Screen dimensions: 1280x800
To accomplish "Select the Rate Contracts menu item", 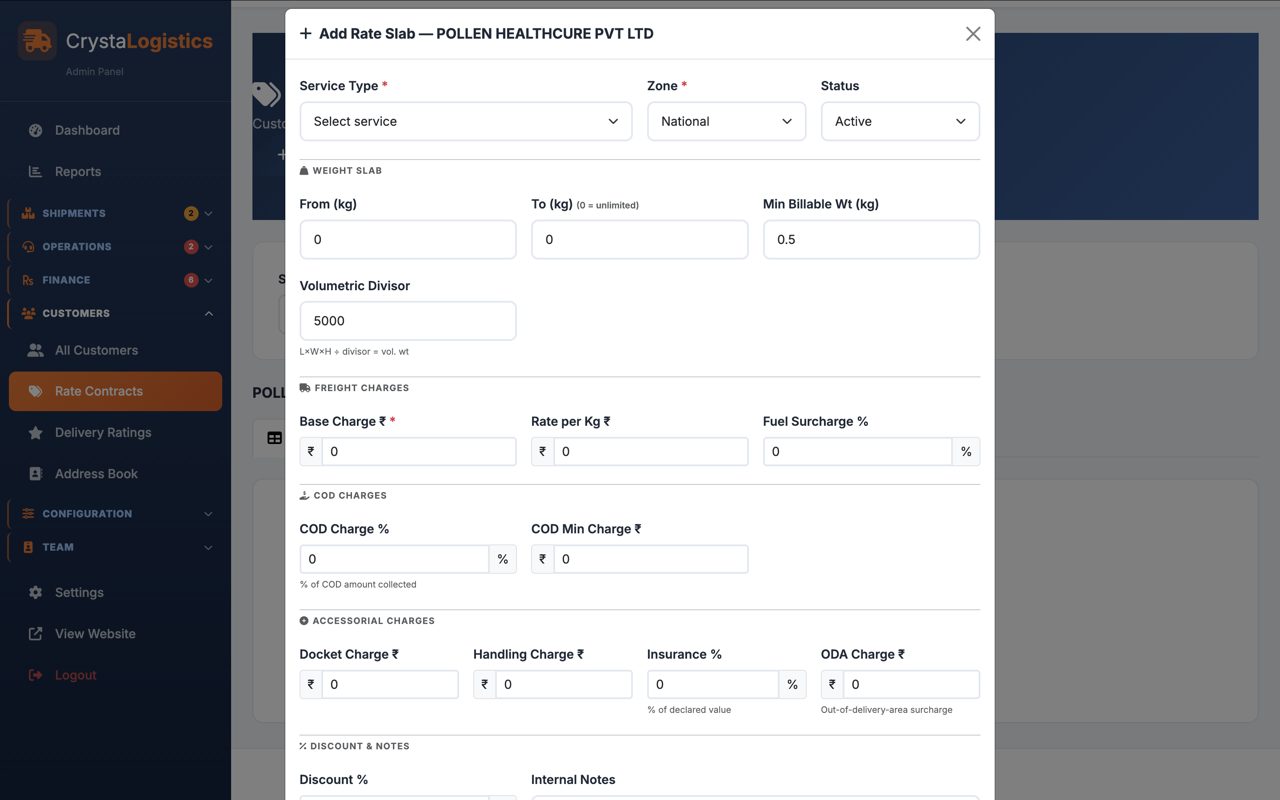I will [115, 391].
